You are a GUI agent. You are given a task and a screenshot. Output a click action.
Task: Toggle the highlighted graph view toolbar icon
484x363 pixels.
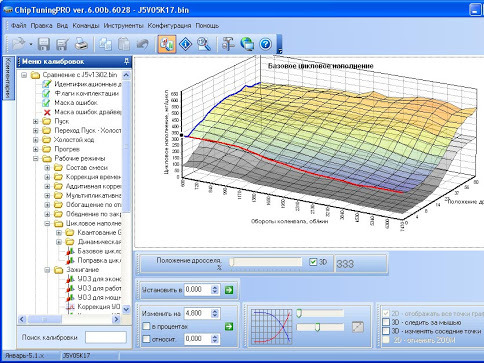(167, 44)
